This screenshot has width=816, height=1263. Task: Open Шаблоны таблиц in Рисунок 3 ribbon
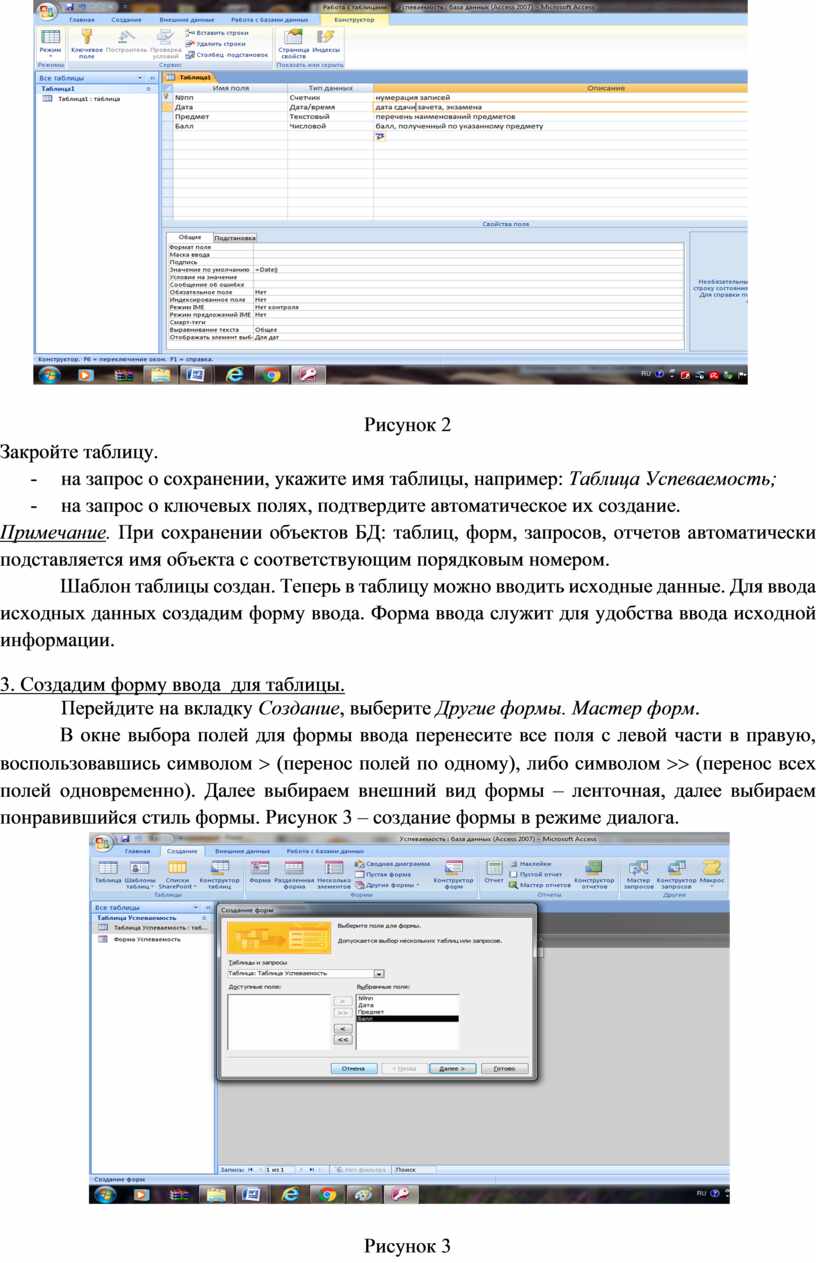pyautogui.click(x=139, y=875)
